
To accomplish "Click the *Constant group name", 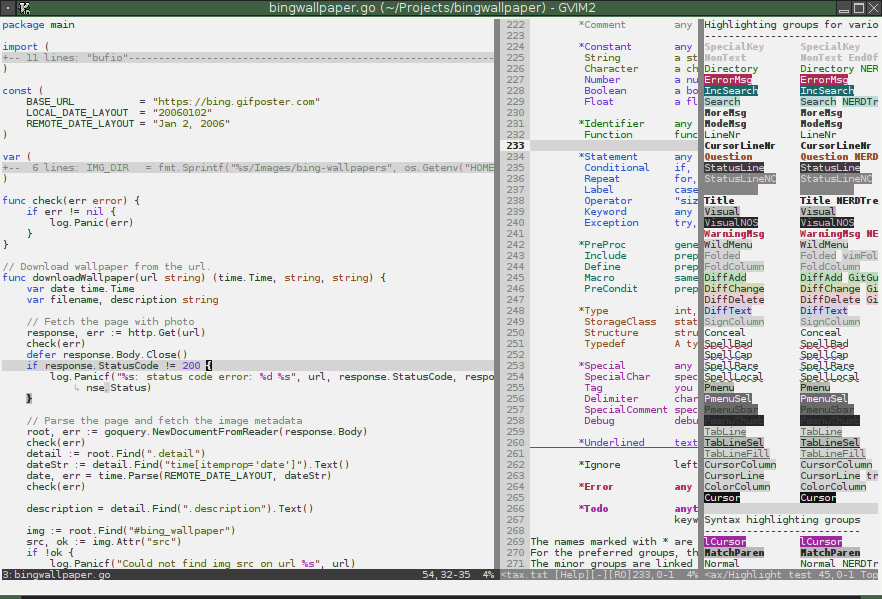I will click(605, 47).
